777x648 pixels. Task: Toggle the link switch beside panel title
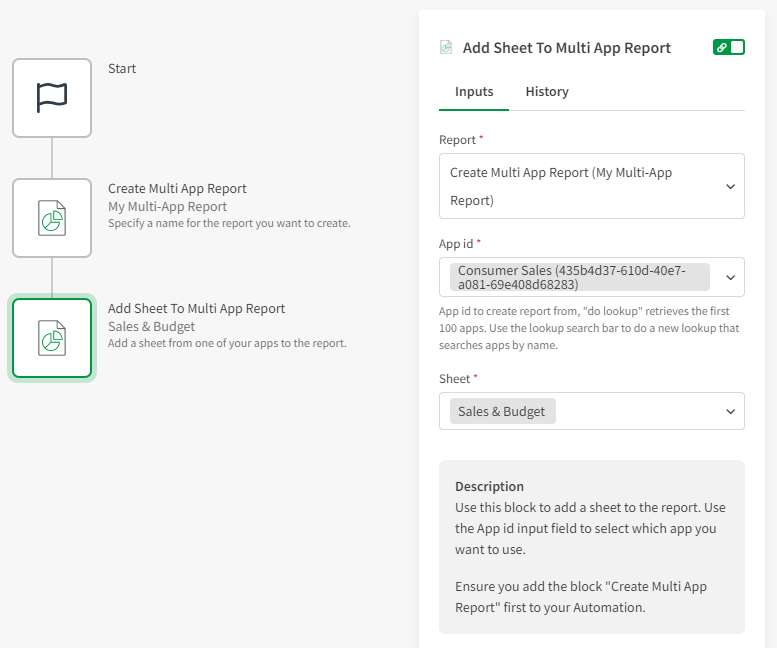tap(728, 47)
